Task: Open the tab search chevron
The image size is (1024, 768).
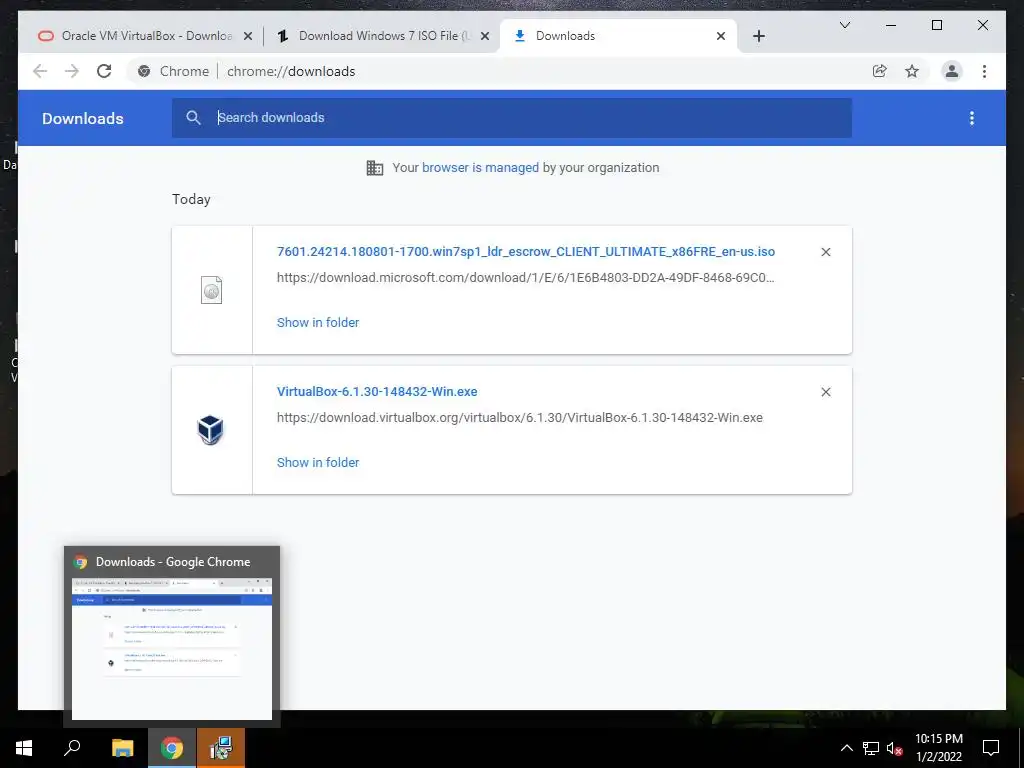Action: 844,25
